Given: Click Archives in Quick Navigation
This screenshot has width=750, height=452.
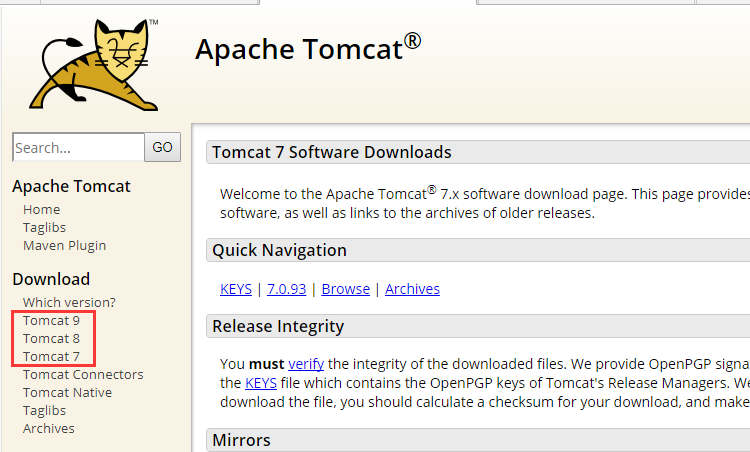Looking at the screenshot, I should pyautogui.click(x=412, y=289).
